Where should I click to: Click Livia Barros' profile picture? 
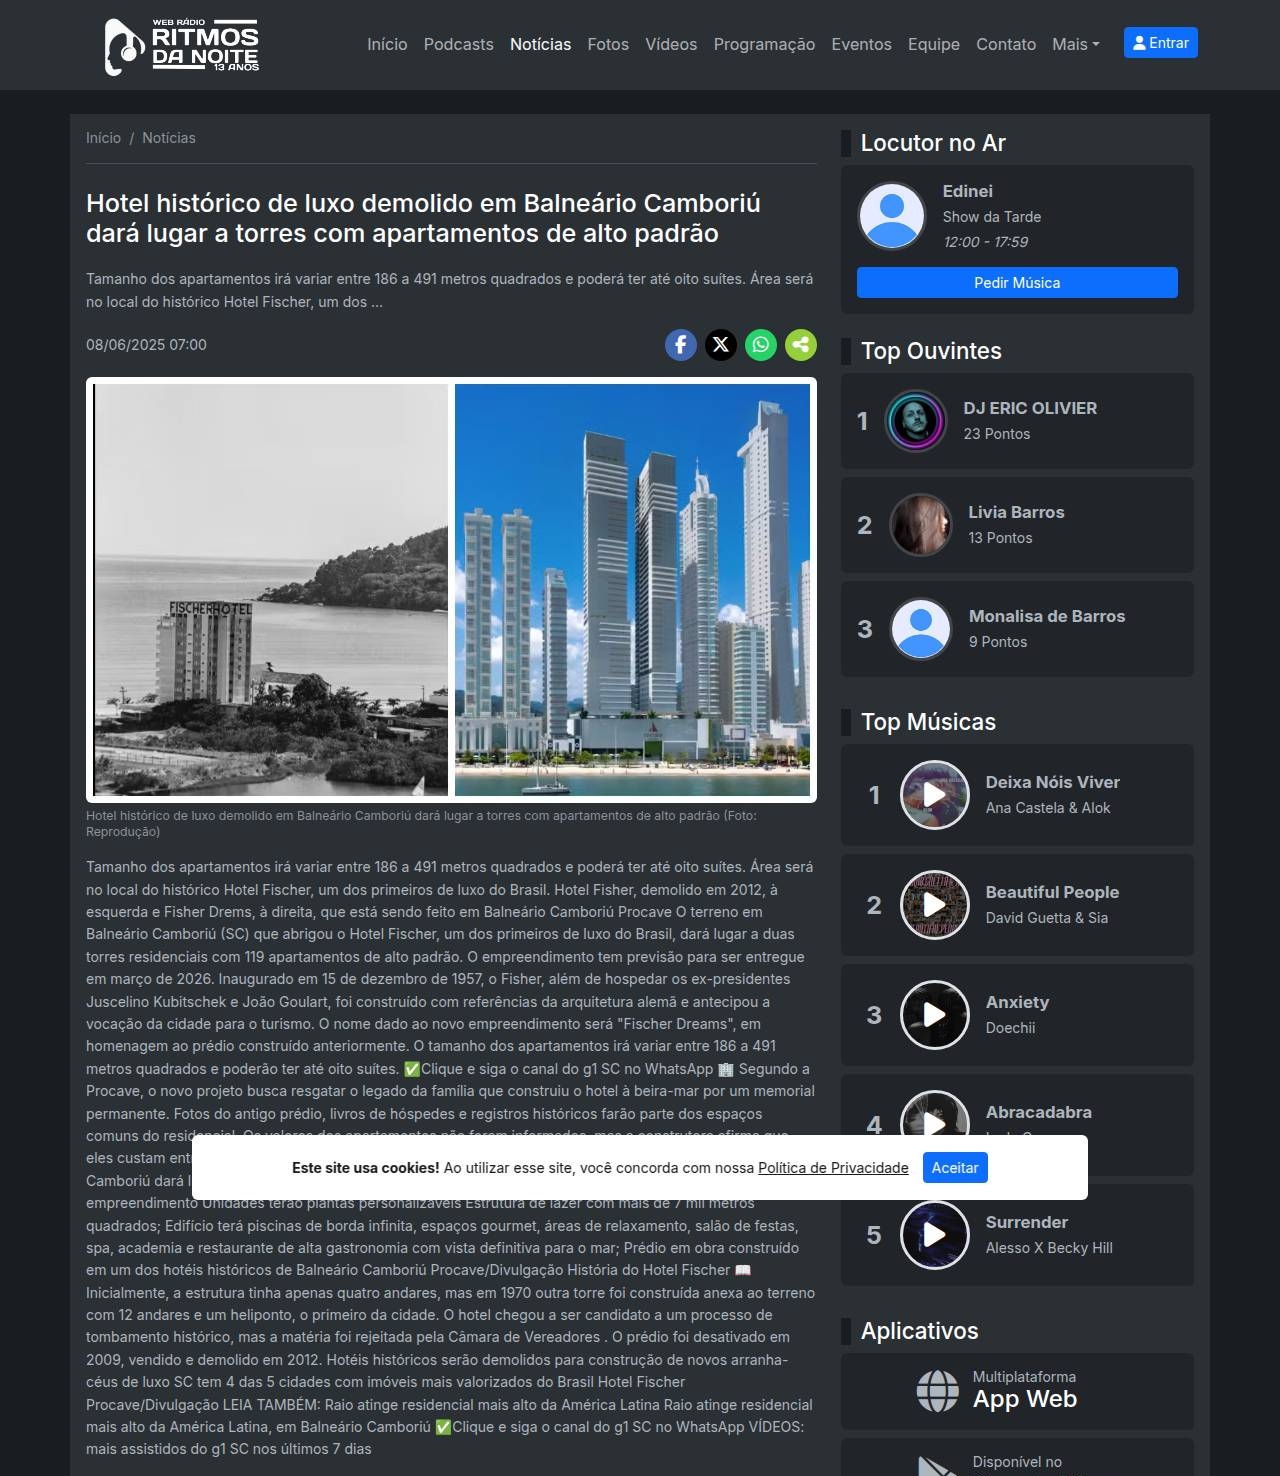click(x=920, y=525)
